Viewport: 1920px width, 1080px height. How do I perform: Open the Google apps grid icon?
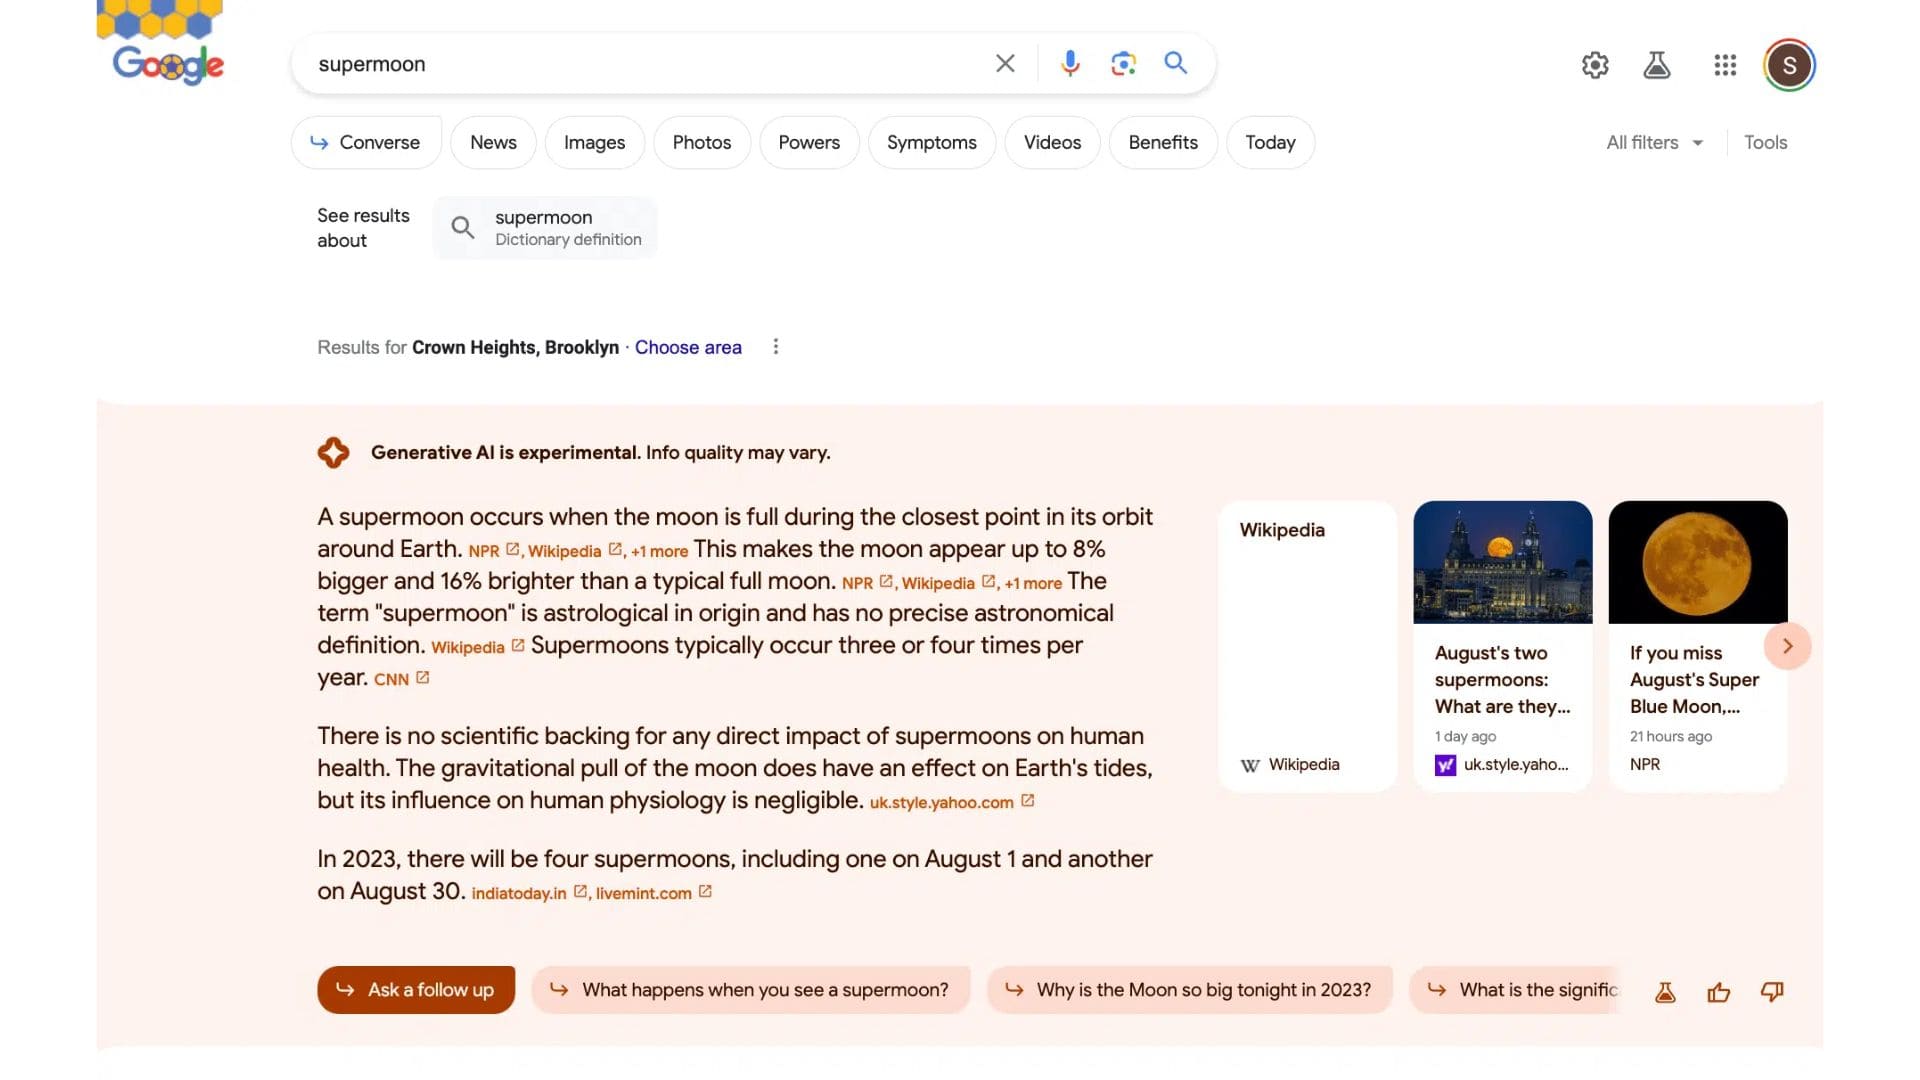(x=1725, y=66)
